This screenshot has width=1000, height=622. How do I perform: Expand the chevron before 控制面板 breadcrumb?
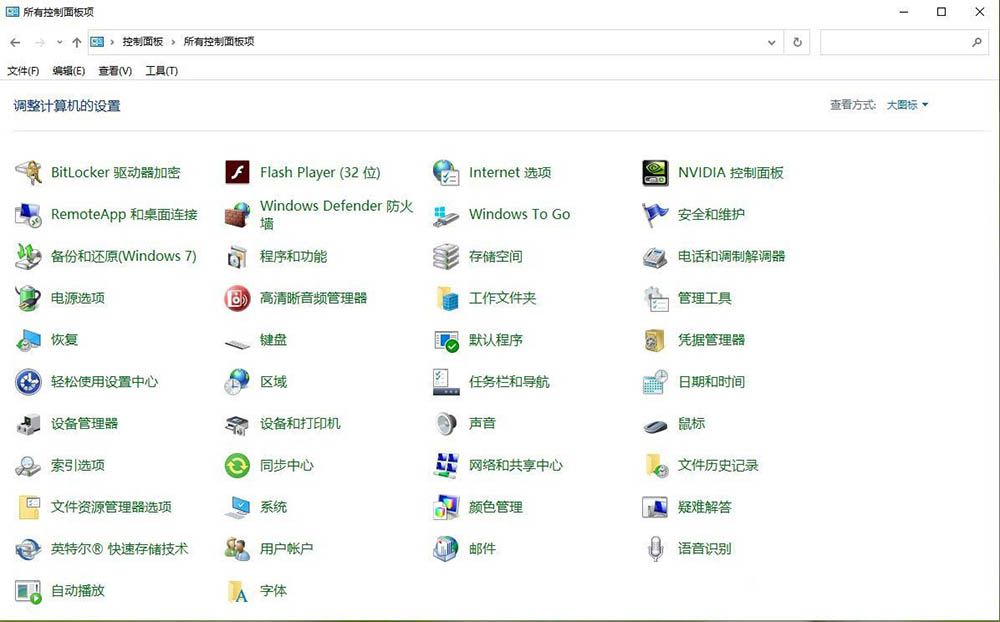[112, 42]
